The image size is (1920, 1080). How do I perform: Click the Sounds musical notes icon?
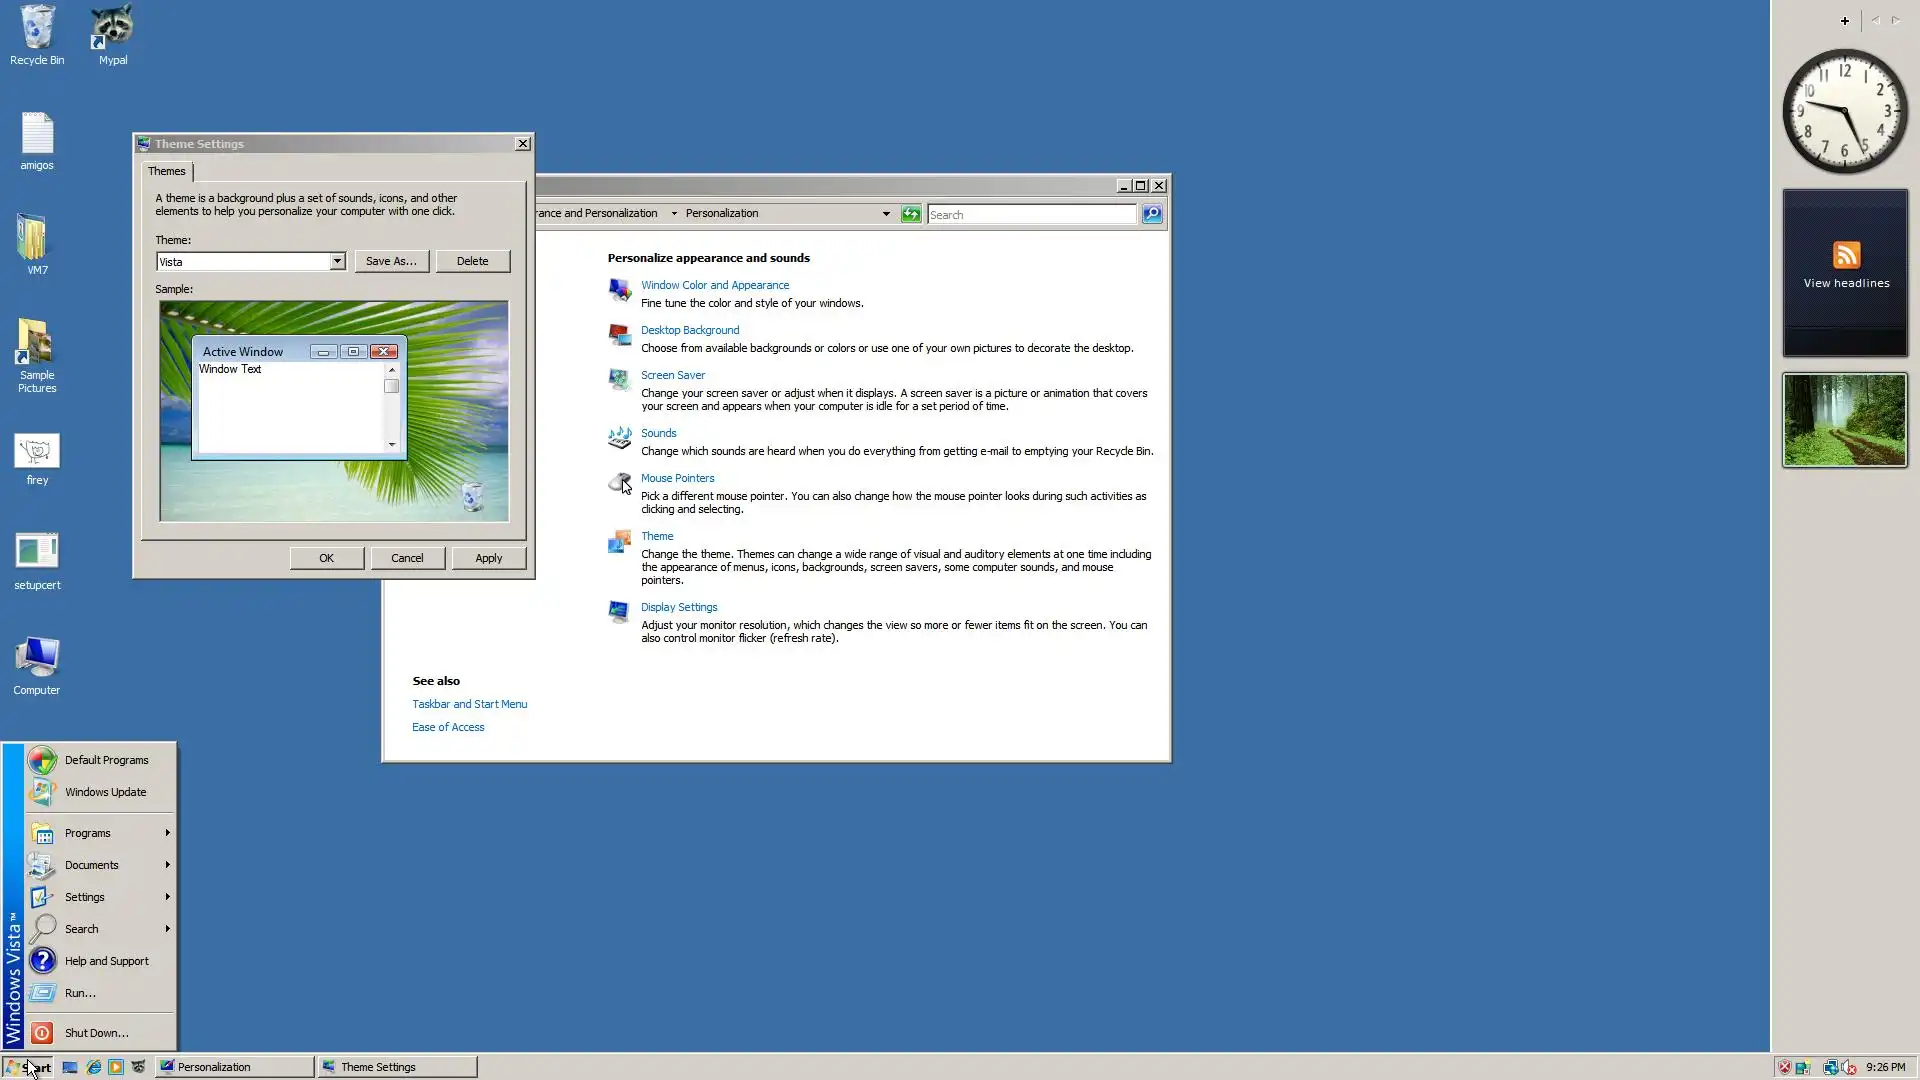point(619,438)
